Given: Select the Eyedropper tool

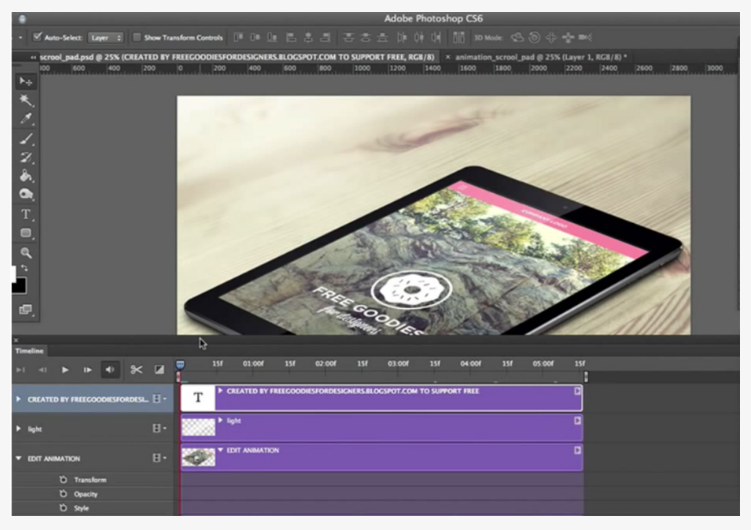Looking at the screenshot, I should pos(26,119).
